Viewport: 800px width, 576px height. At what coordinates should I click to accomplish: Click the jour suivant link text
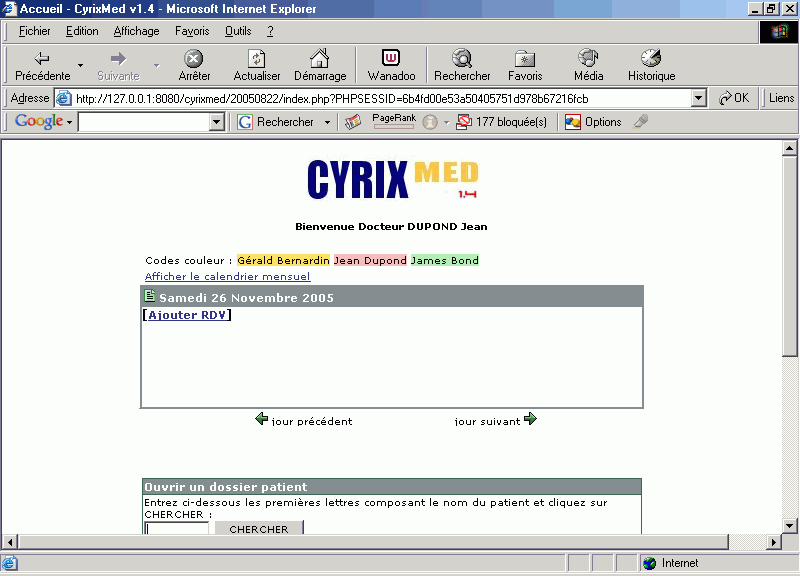[x=487, y=421]
